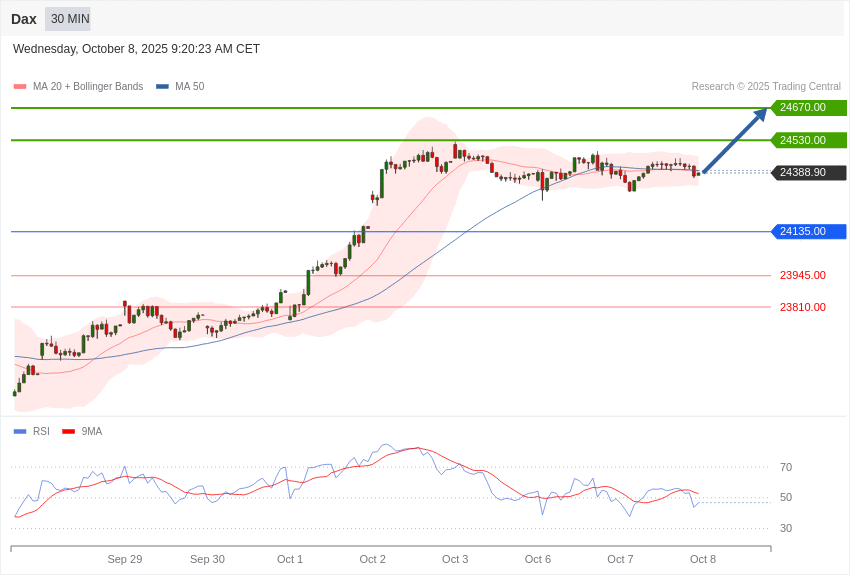Screen dimensions: 850x576
Task: Click the 24530.00 green price tag
Action: (x=808, y=140)
